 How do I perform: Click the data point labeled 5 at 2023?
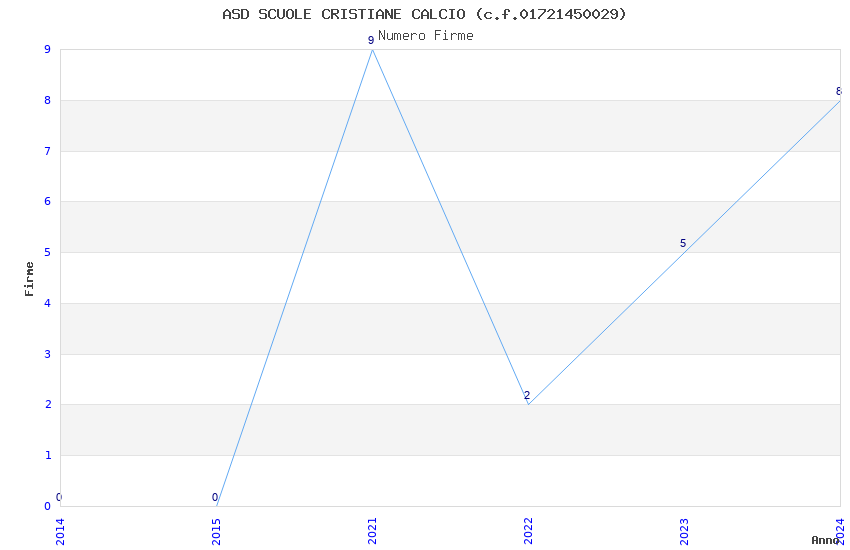[685, 252]
